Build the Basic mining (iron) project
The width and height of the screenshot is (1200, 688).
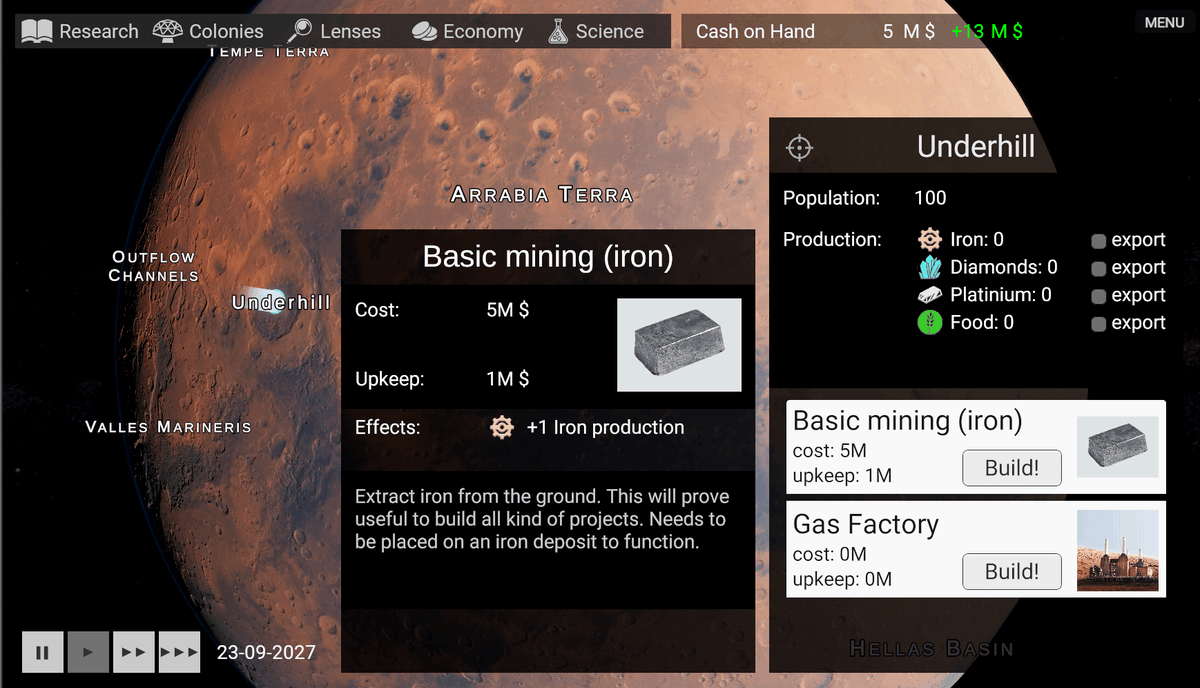[1012, 468]
